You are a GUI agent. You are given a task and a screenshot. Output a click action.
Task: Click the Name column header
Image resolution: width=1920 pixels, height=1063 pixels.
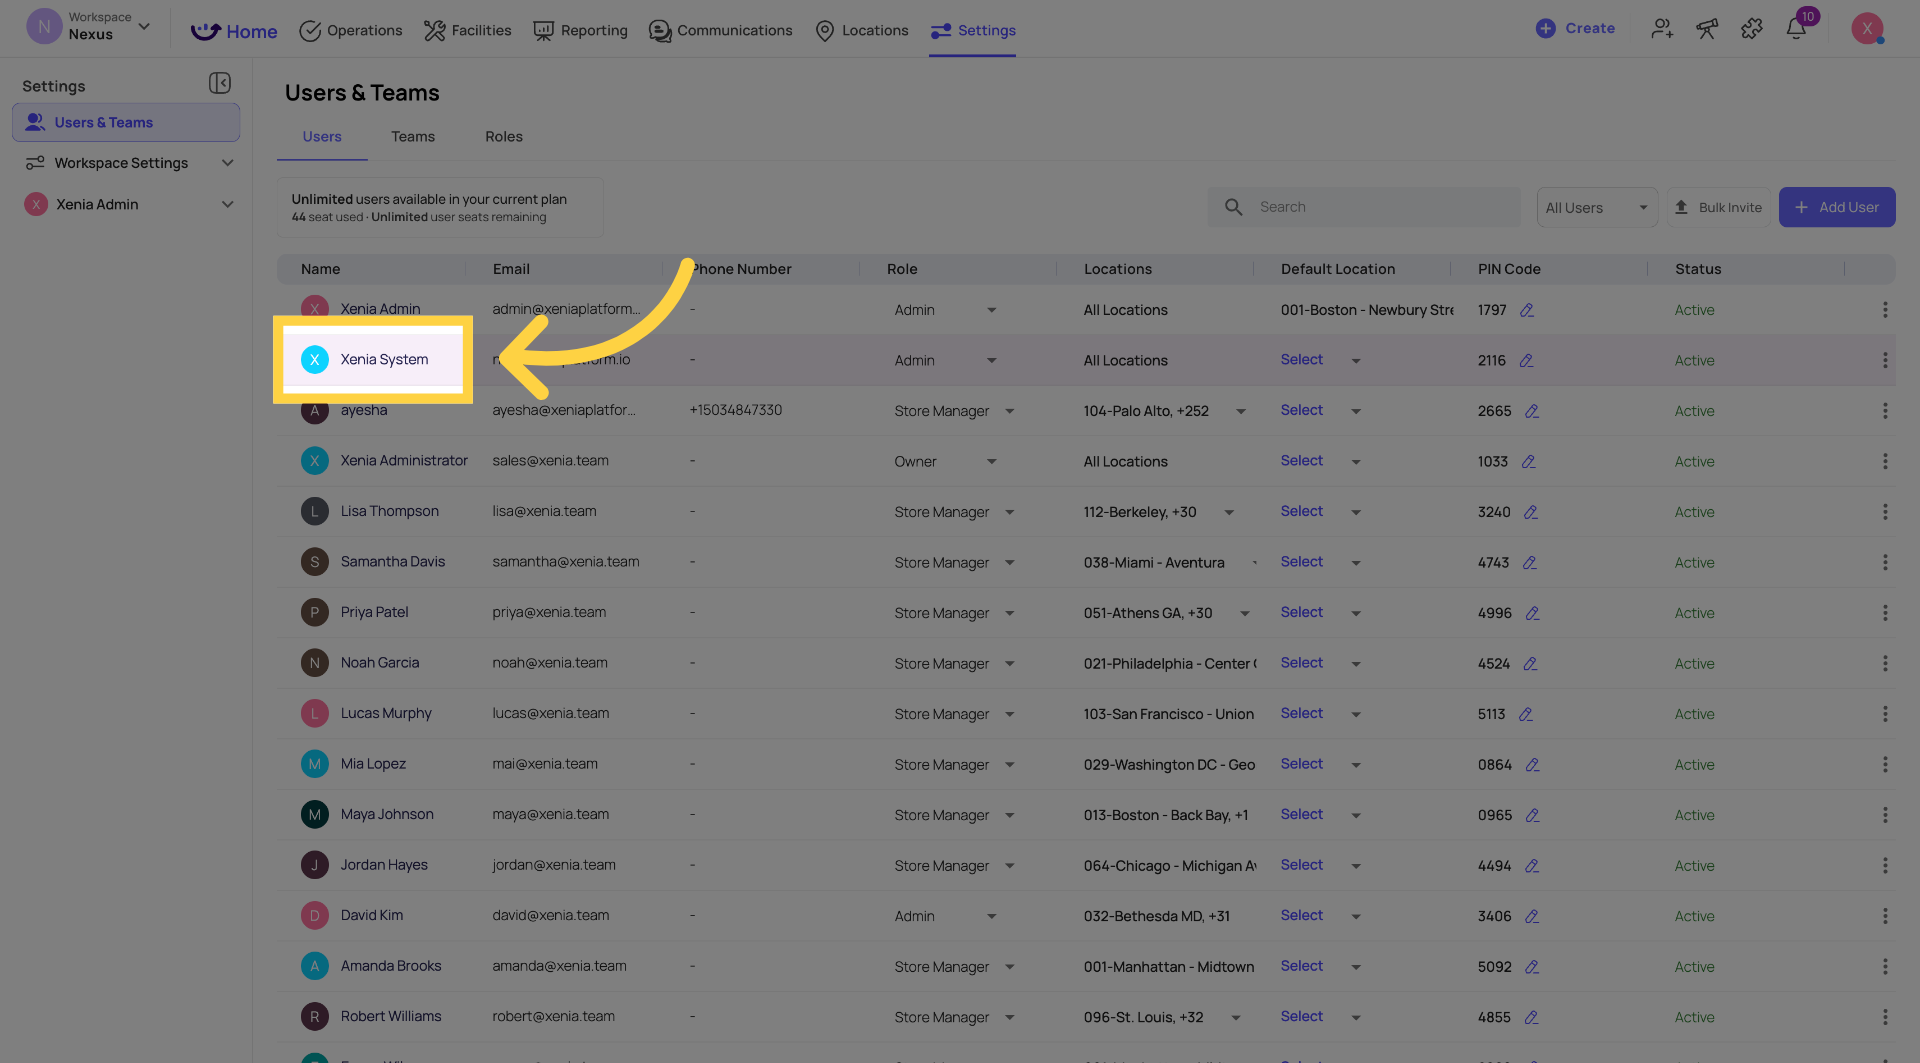[320, 269]
